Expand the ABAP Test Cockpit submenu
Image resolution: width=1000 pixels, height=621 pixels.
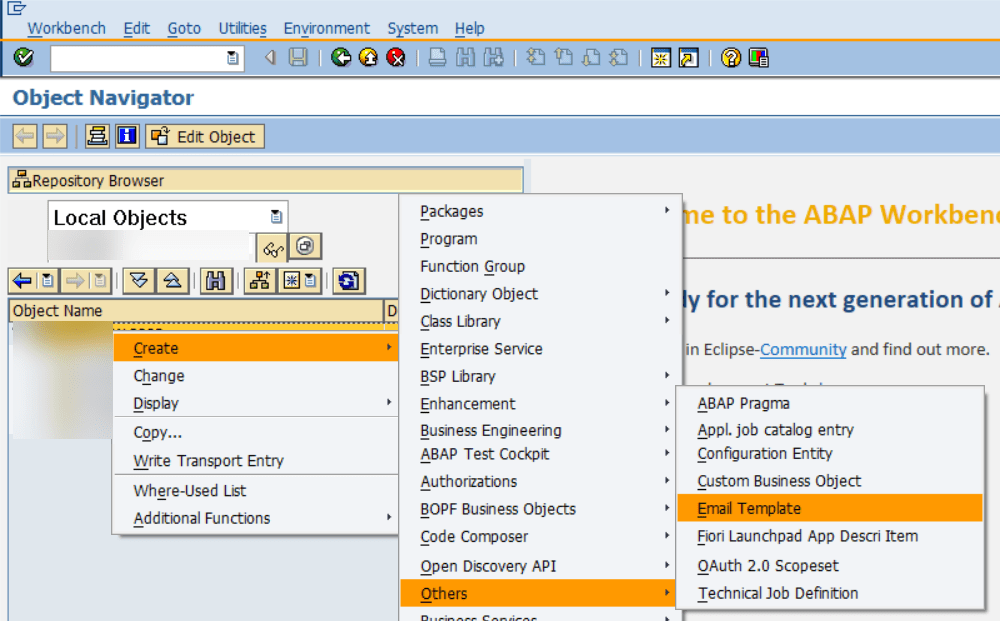666,453
